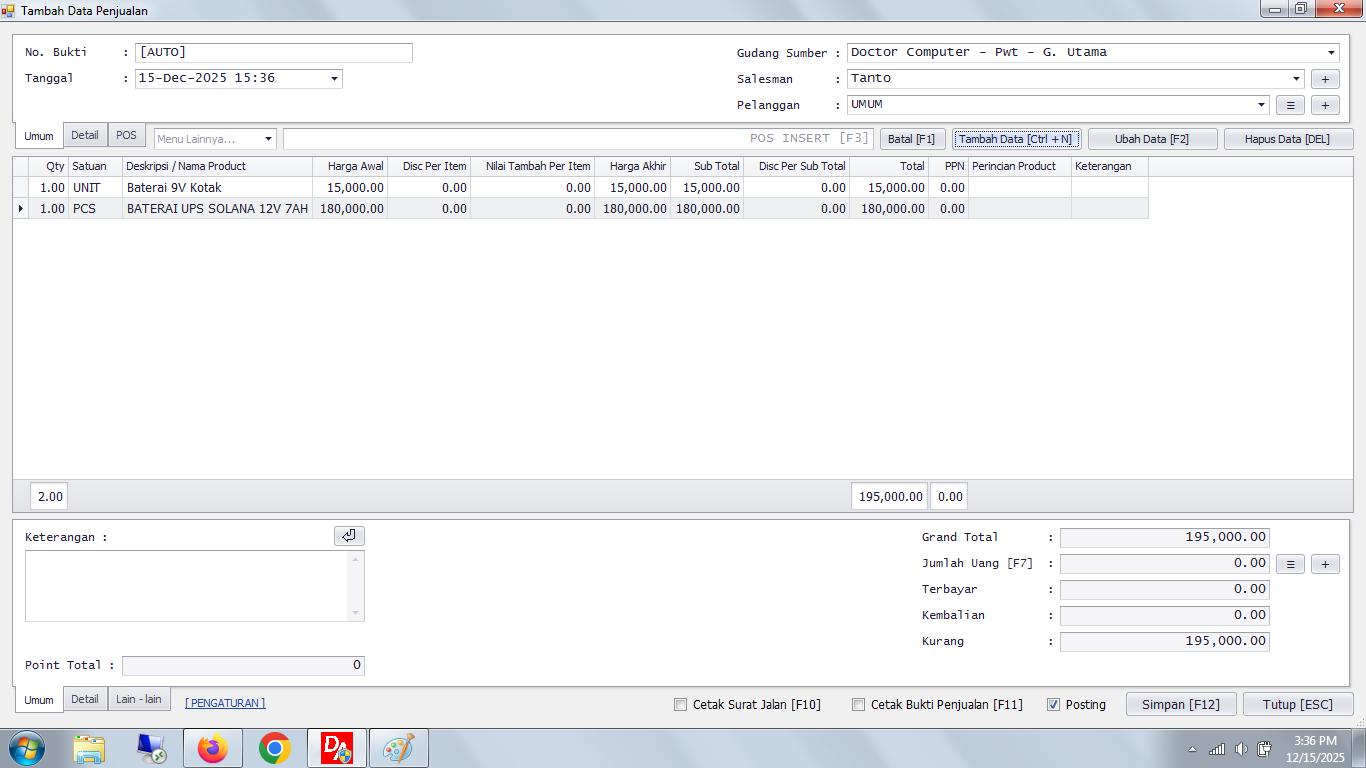Enable Cetak Bukti Penjualan option
This screenshot has height=768, width=1366.
pos(858,704)
